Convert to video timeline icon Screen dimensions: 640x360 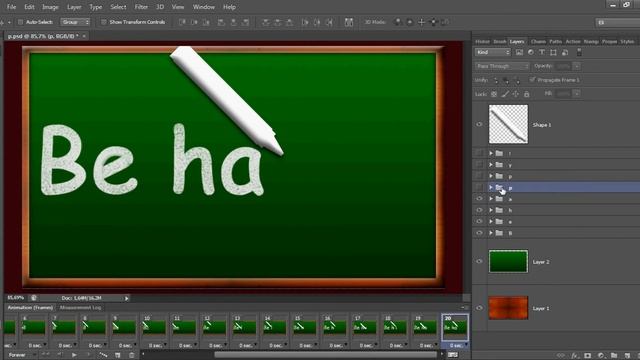click(453, 355)
